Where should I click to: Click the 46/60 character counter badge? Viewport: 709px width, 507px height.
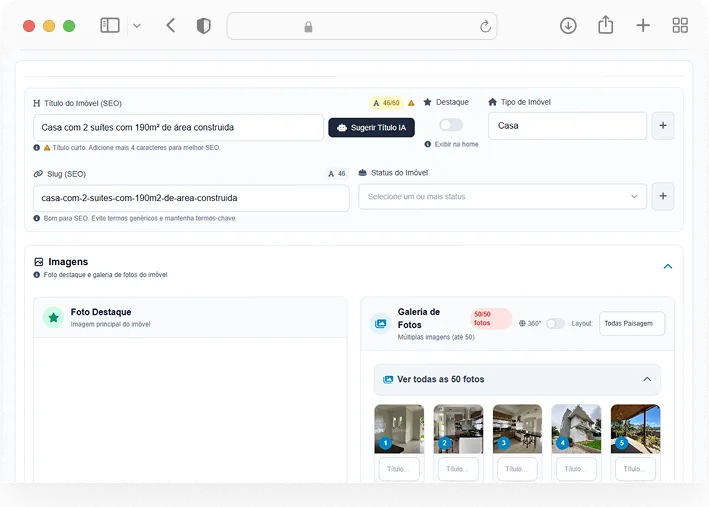tap(387, 103)
